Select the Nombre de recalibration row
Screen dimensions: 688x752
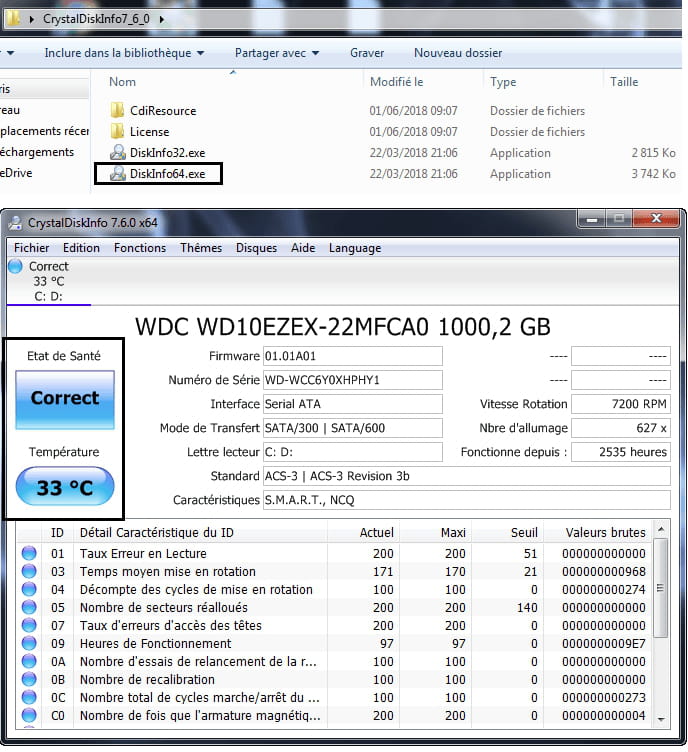pos(335,679)
